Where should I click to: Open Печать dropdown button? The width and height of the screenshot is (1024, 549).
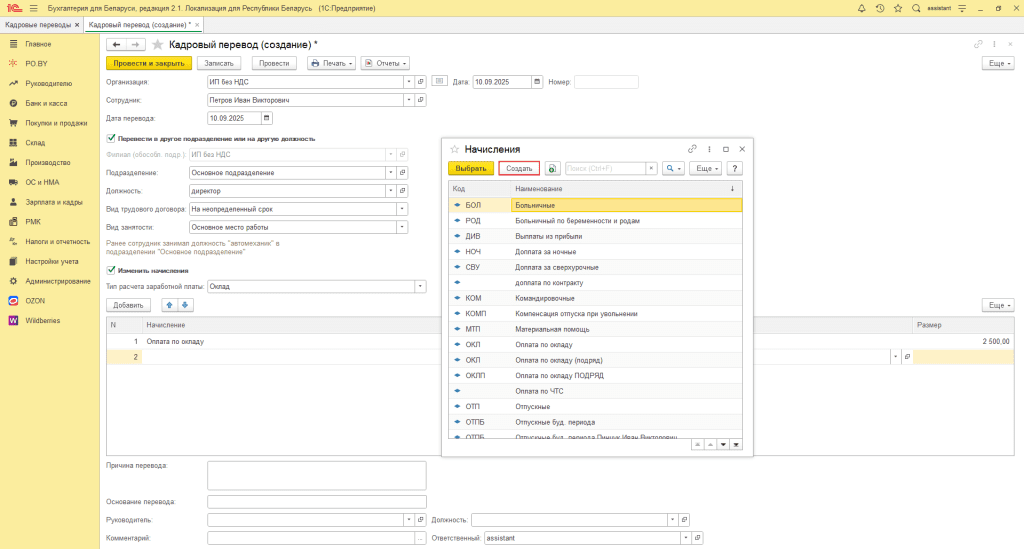[x=331, y=63]
